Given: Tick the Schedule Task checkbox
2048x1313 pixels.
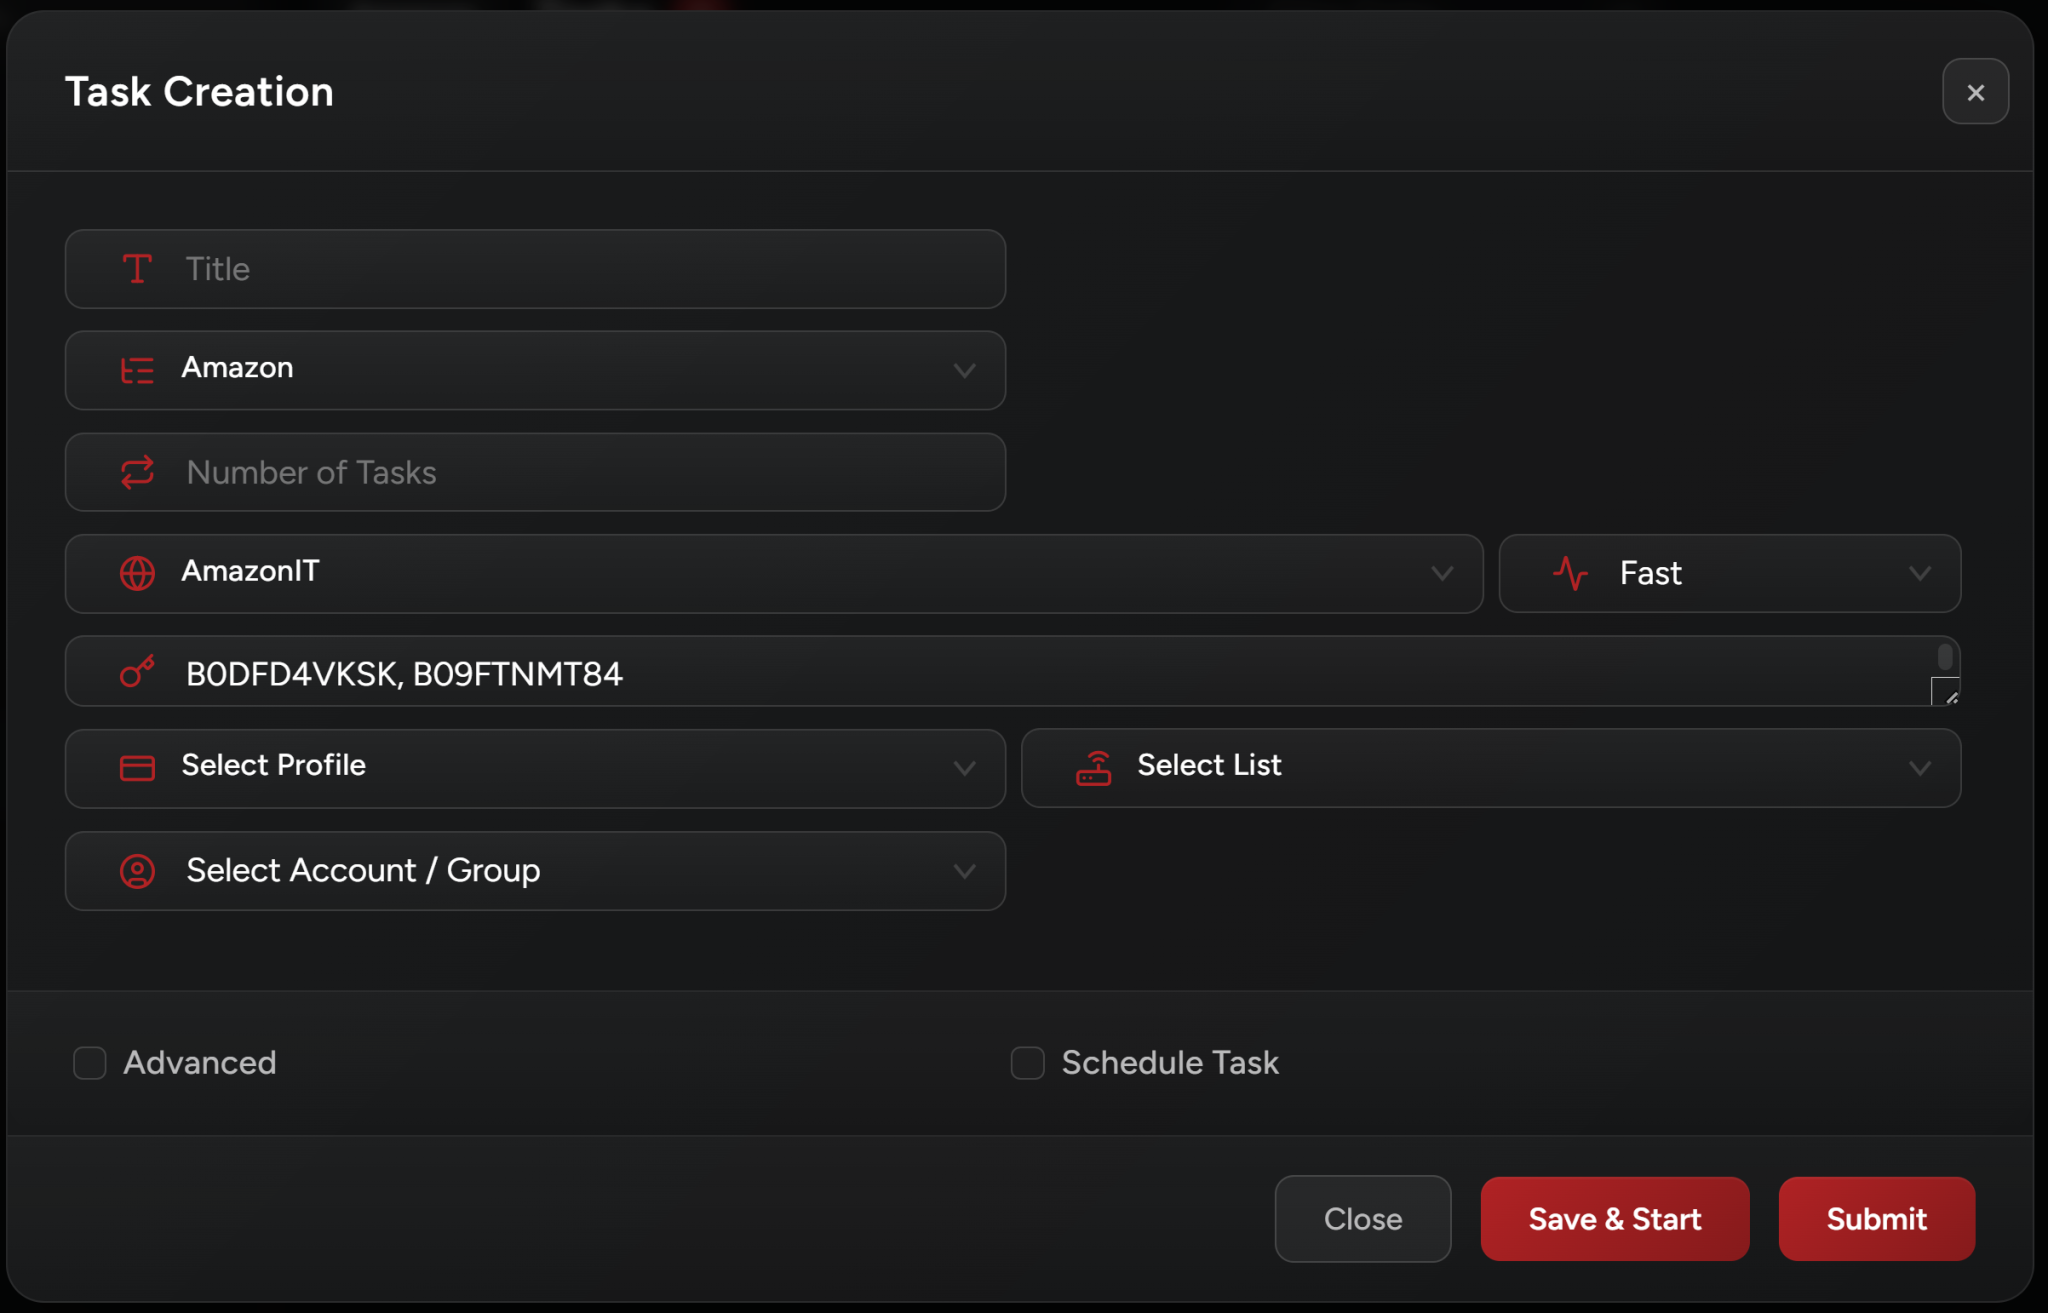Looking at the screenshot, I should (x=1027, y=1063).
